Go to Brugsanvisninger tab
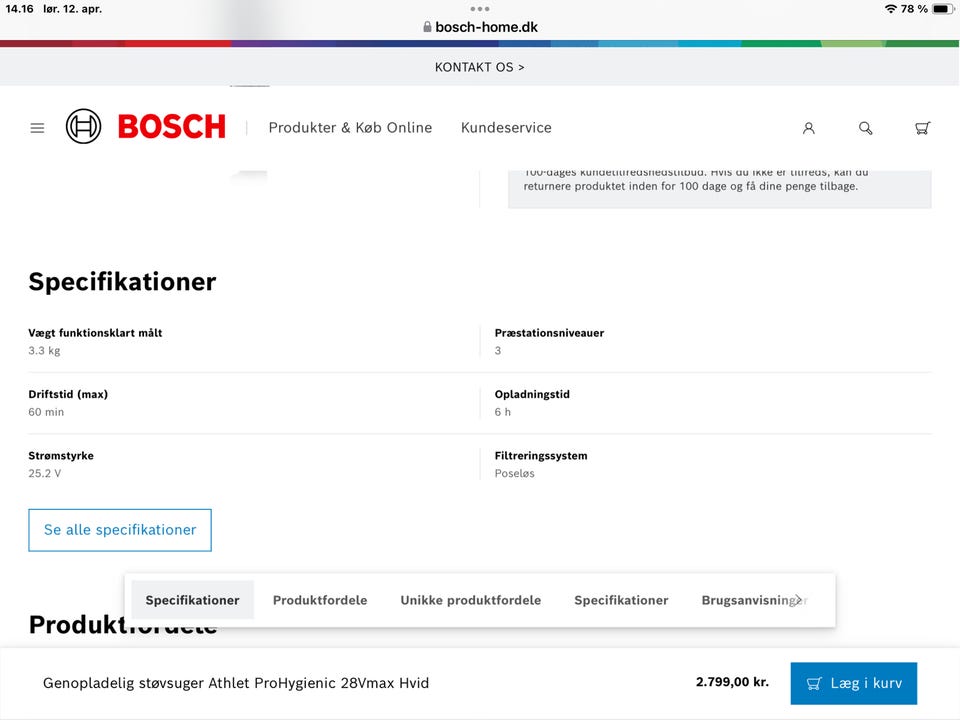Image resolution: width=960 pixels, height=720 pixels. coord(753,600)
